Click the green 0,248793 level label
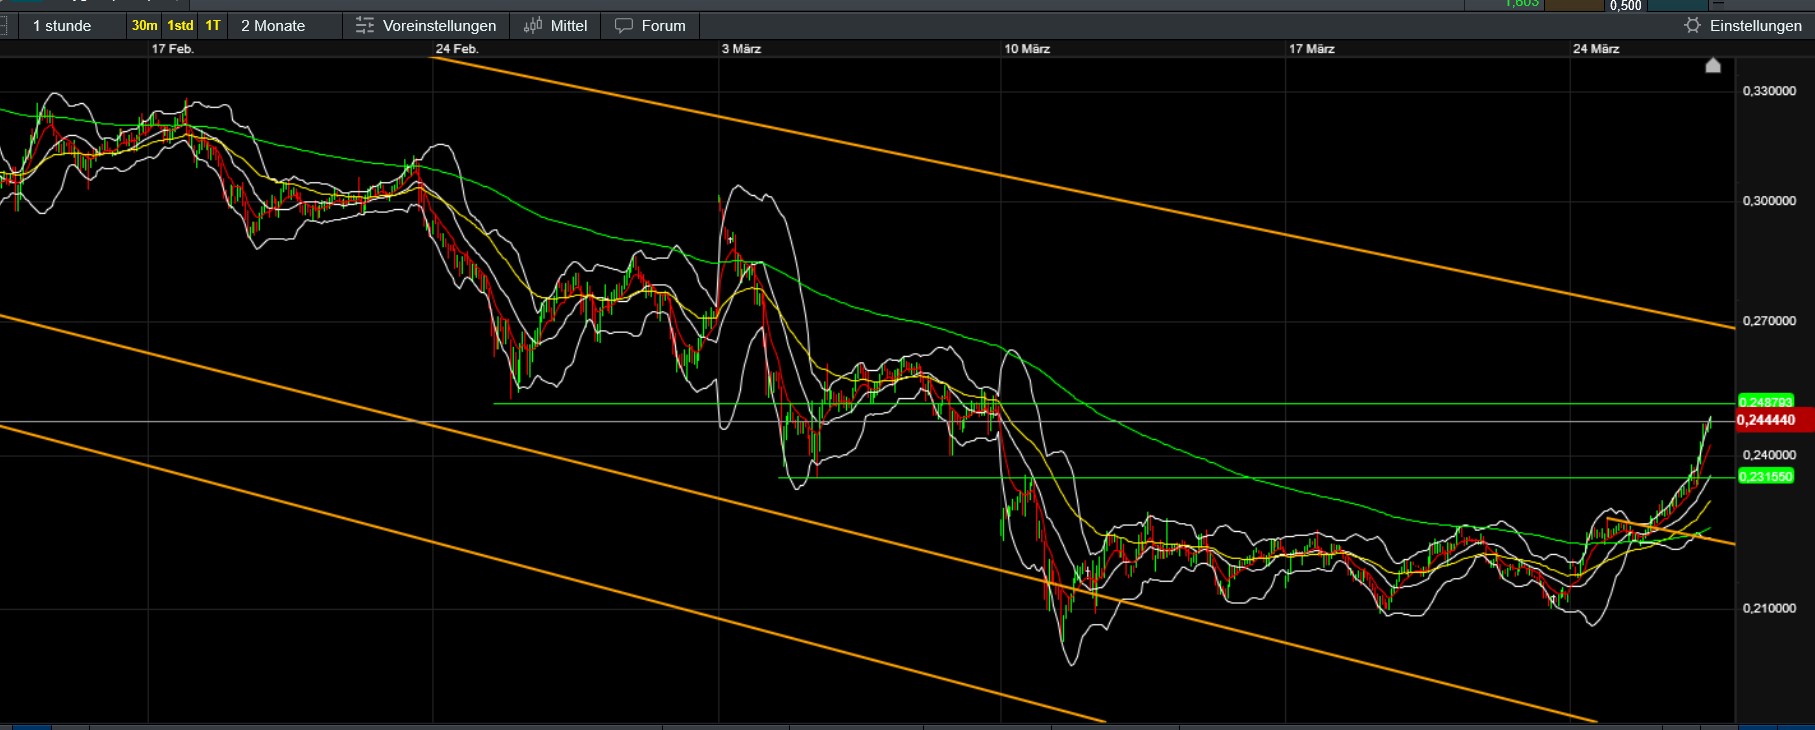This screenshot has width=1815, height=730. pos(1766,402)
